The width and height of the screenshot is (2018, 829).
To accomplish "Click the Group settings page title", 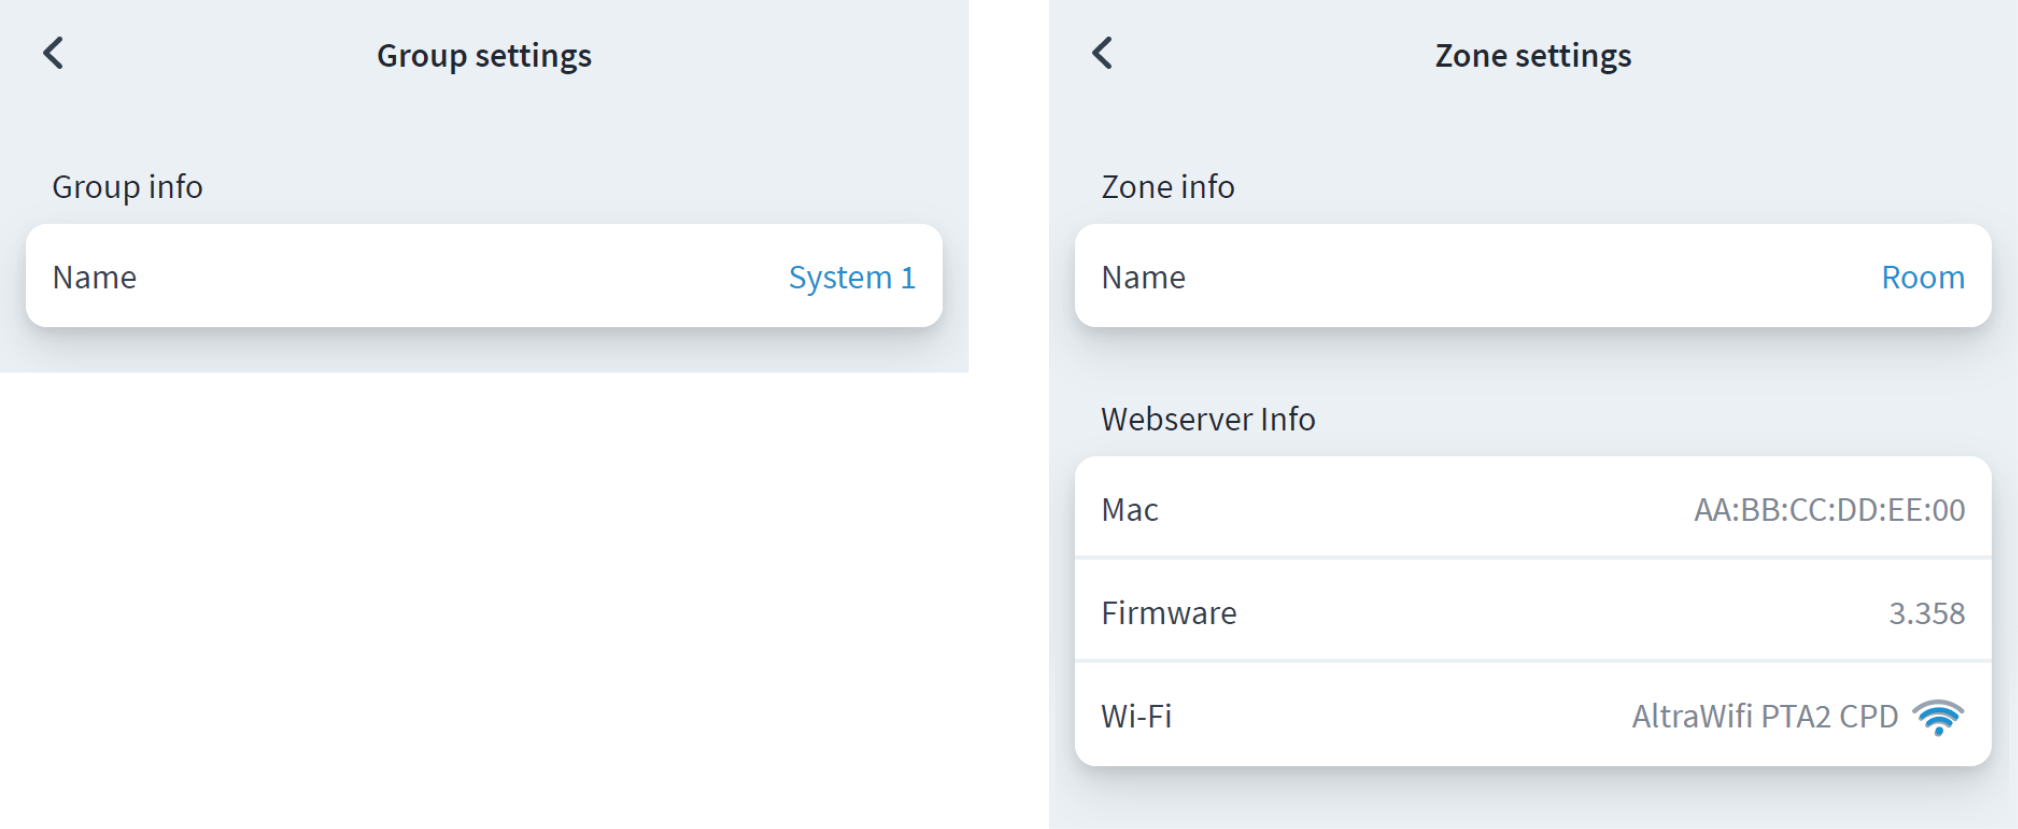I will (484, 56).
